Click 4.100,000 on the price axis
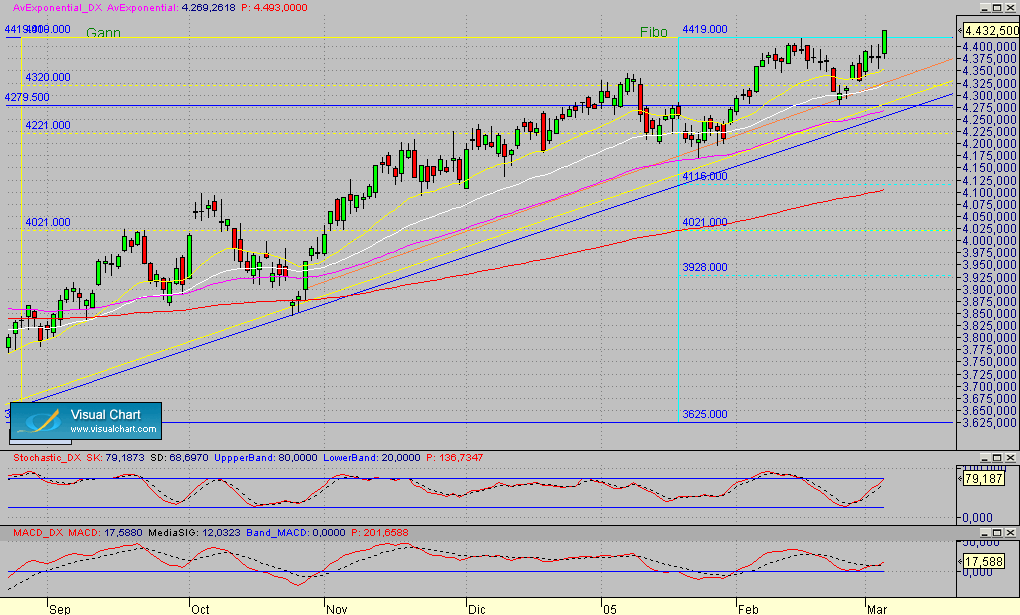Viewport: 1020px width, 615px height. coord(989,193)
